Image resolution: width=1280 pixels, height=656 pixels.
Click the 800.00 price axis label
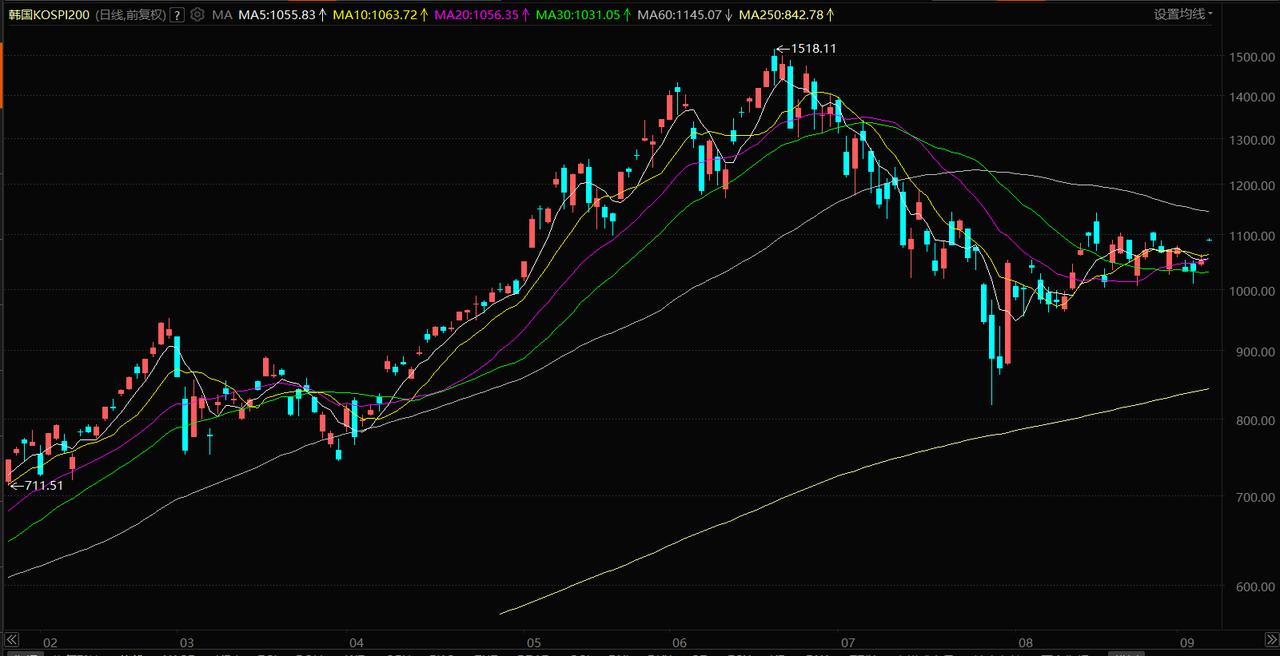pos(1254,421)
